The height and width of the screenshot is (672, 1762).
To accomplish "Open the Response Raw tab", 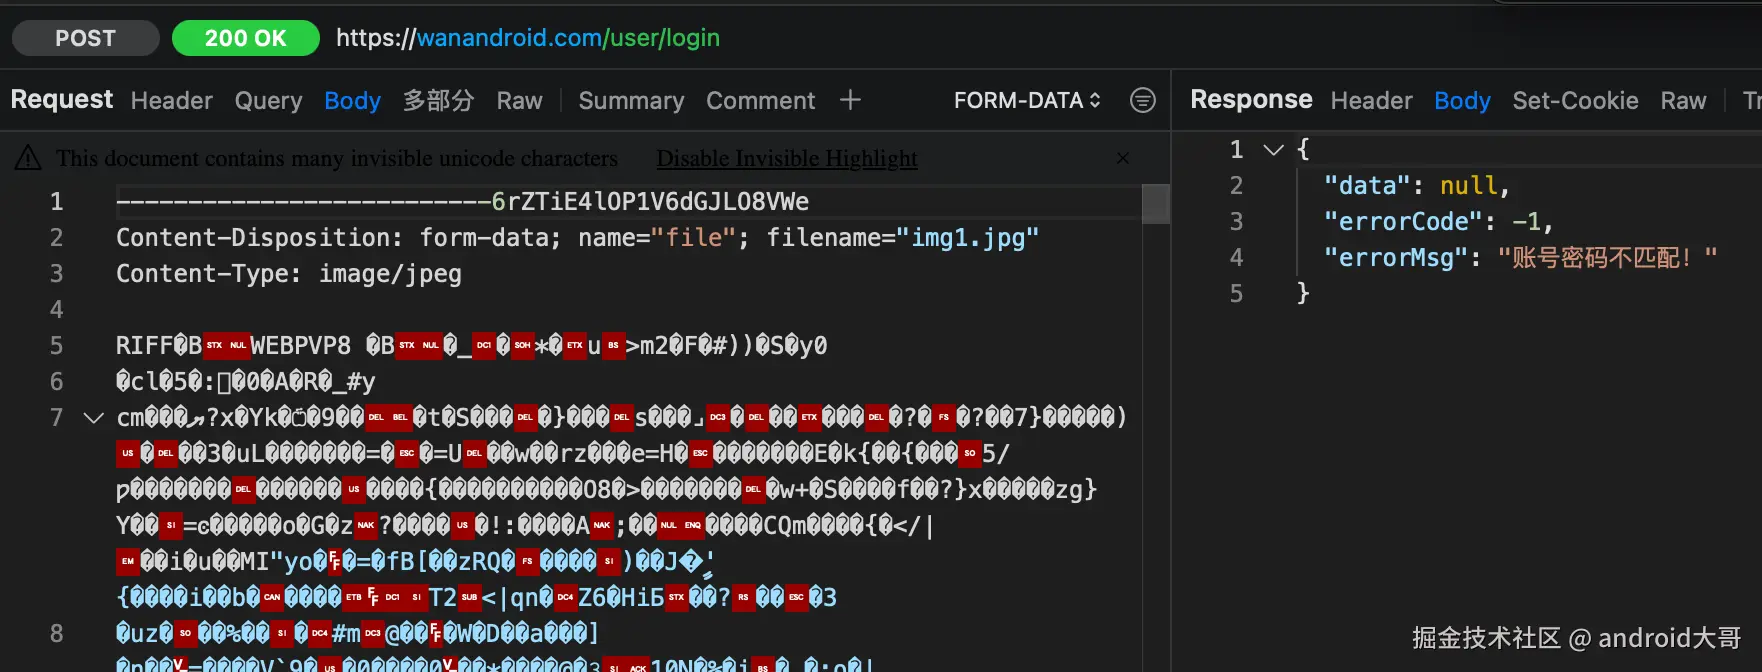I will click(1683, 100).
